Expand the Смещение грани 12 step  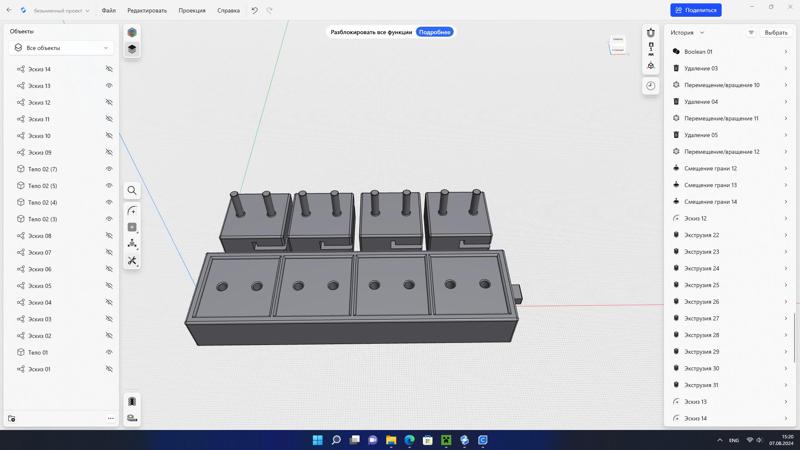786,168
